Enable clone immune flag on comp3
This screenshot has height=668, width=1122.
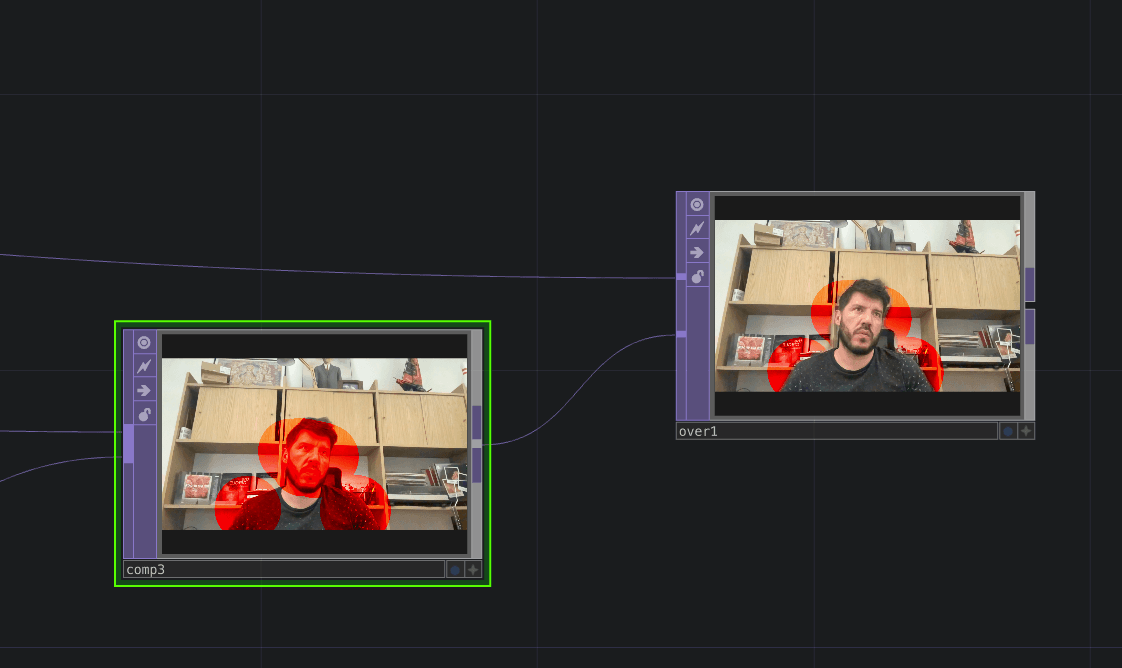[x=145, y=367]
